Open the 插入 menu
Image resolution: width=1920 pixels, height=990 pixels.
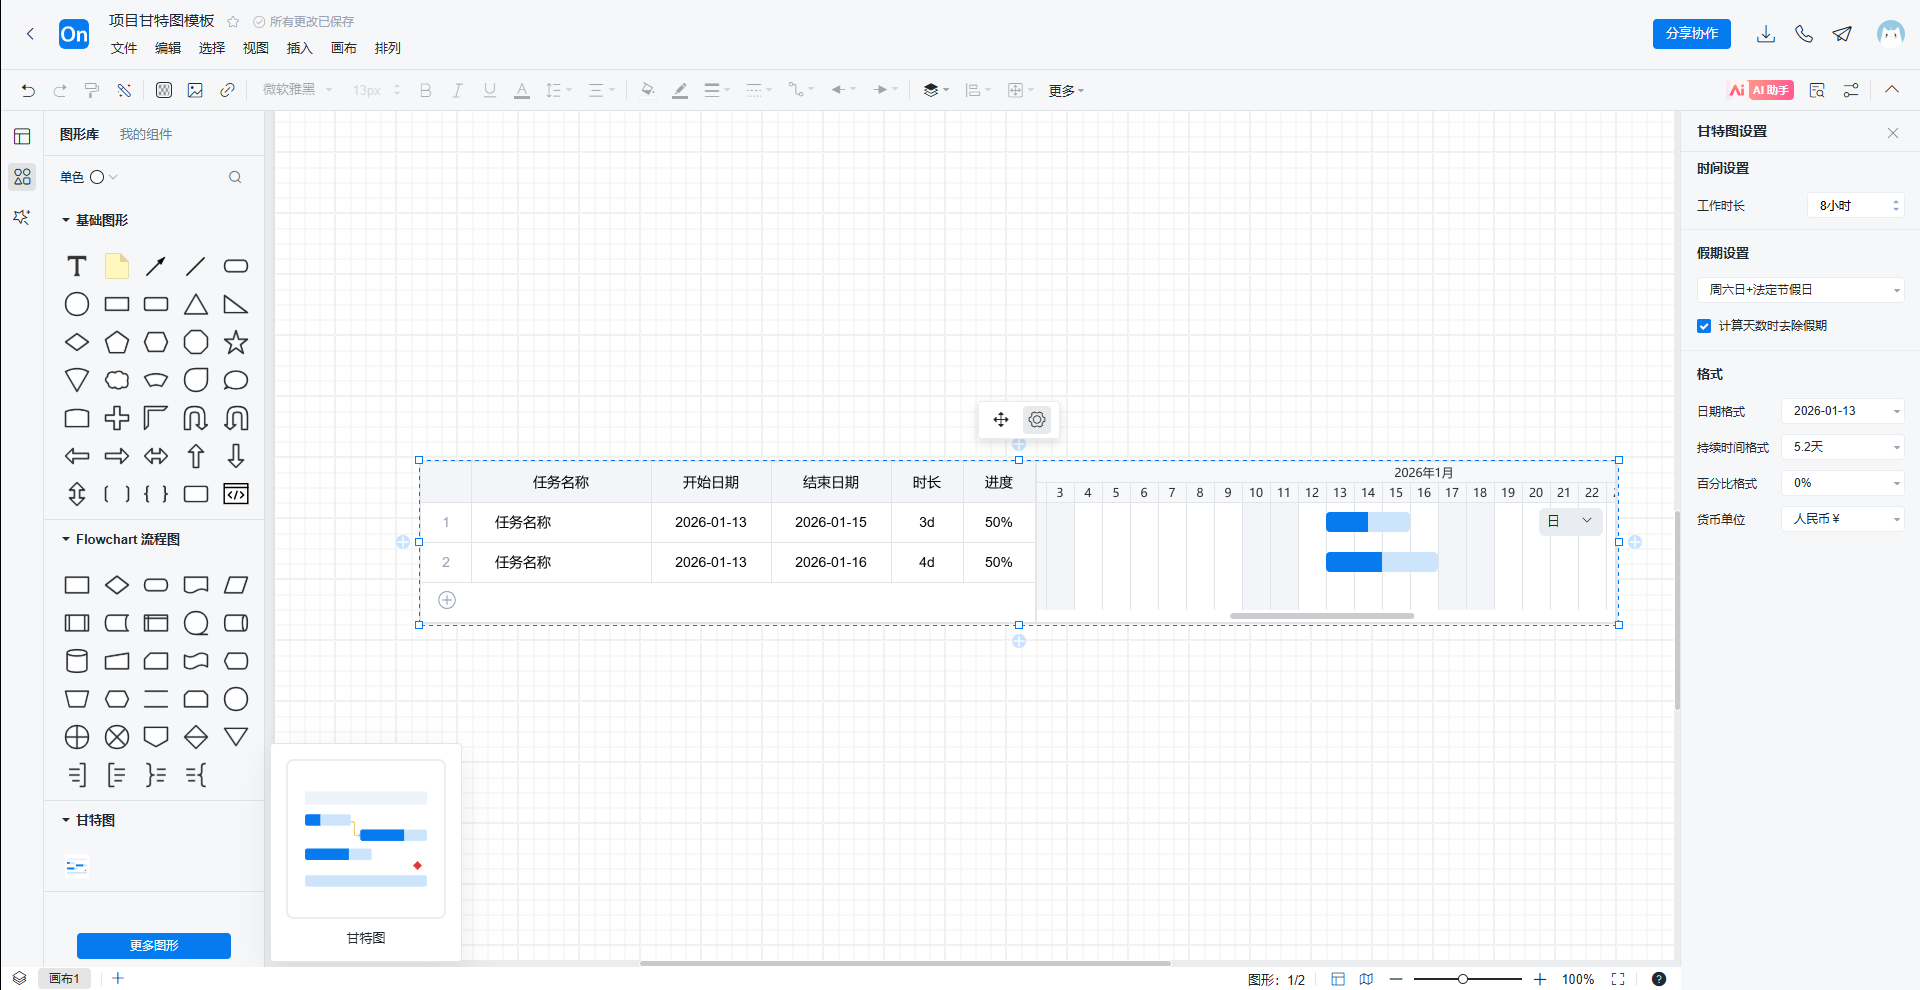299,48
